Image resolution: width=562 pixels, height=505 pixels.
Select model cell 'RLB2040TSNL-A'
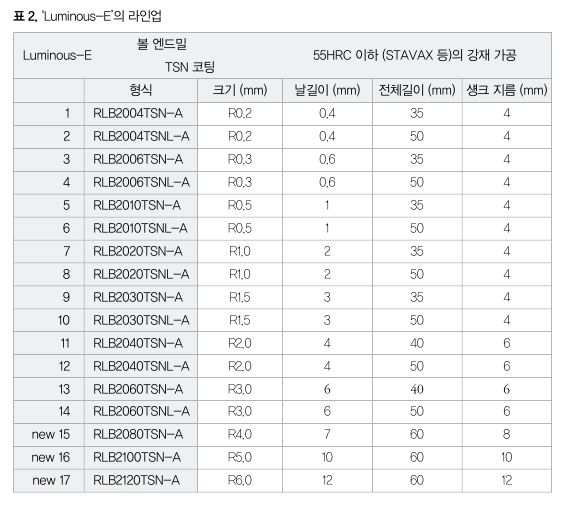(141, 366)
